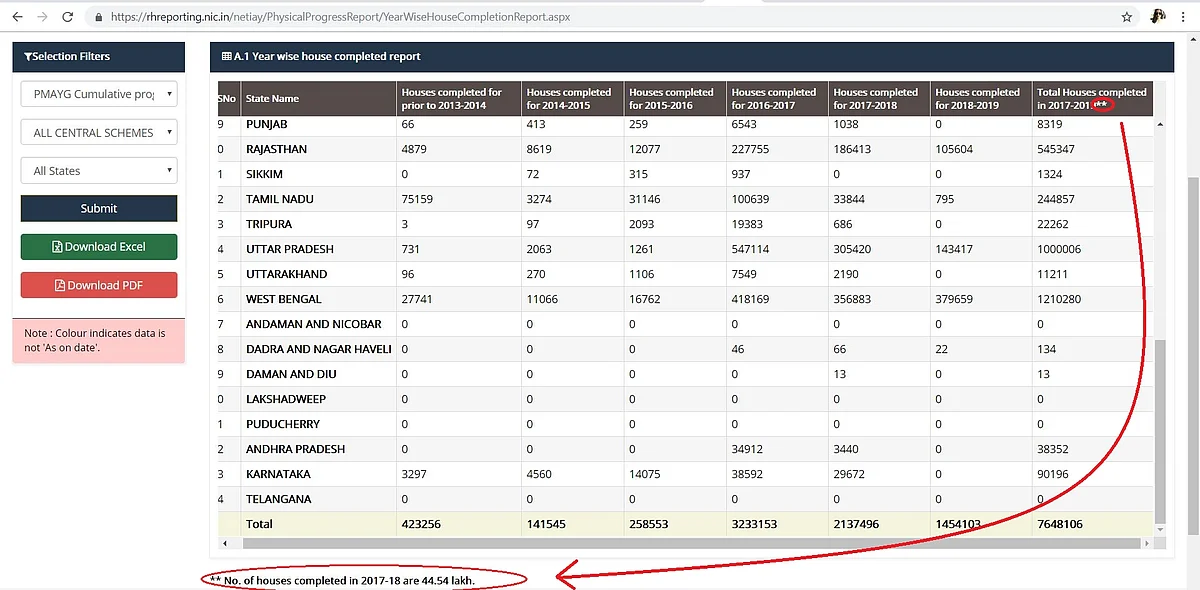
Task: Select the ANDHRA PRADESH row name
Action: (x=295, y=449)
